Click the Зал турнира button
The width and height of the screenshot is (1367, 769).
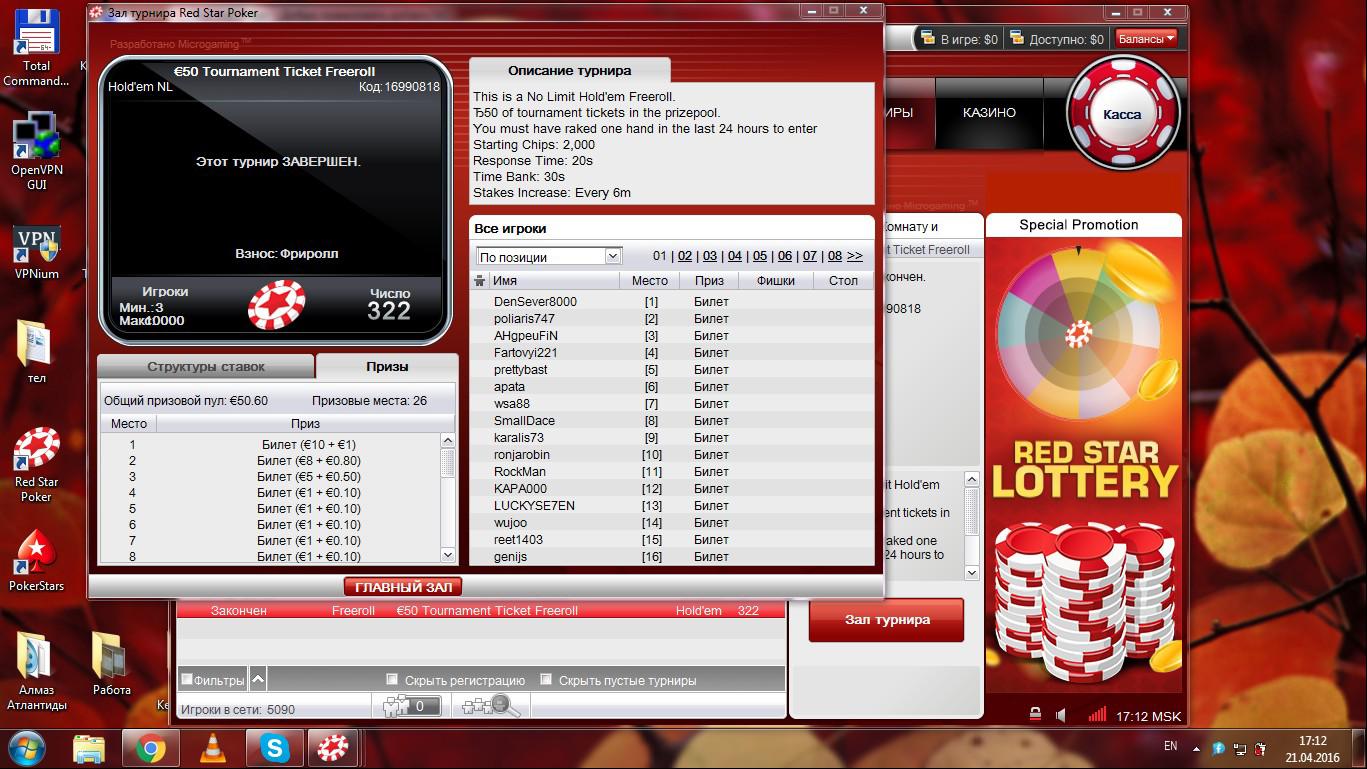click(887, 620)
